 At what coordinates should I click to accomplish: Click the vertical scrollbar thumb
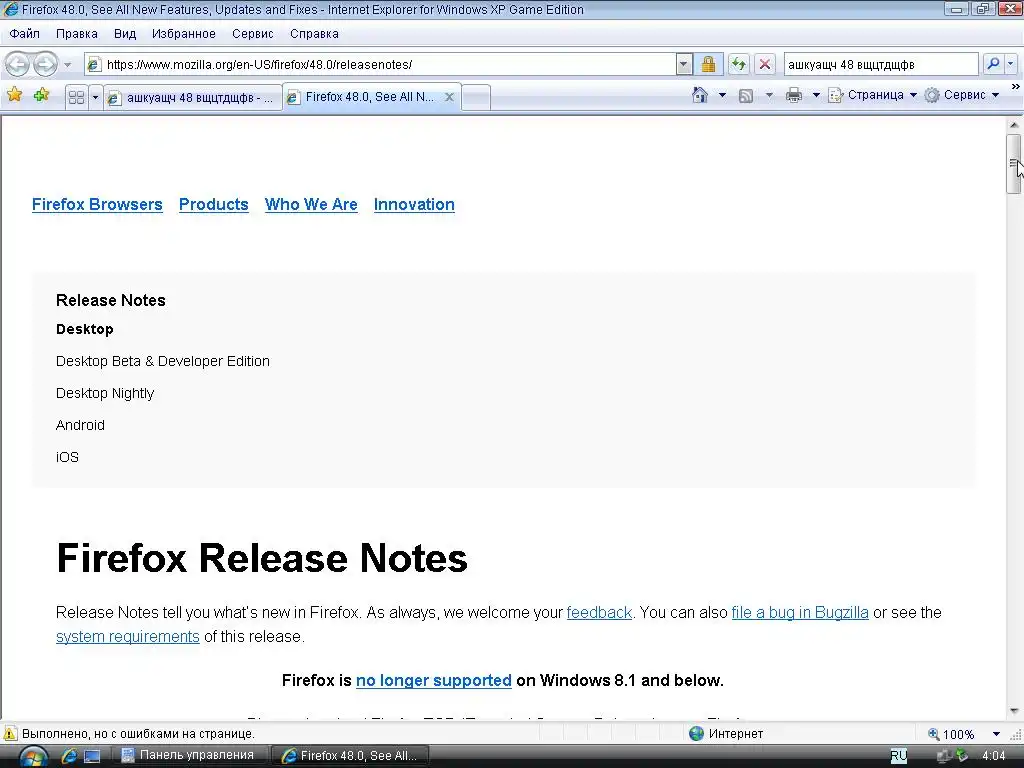click(1014, 163)
